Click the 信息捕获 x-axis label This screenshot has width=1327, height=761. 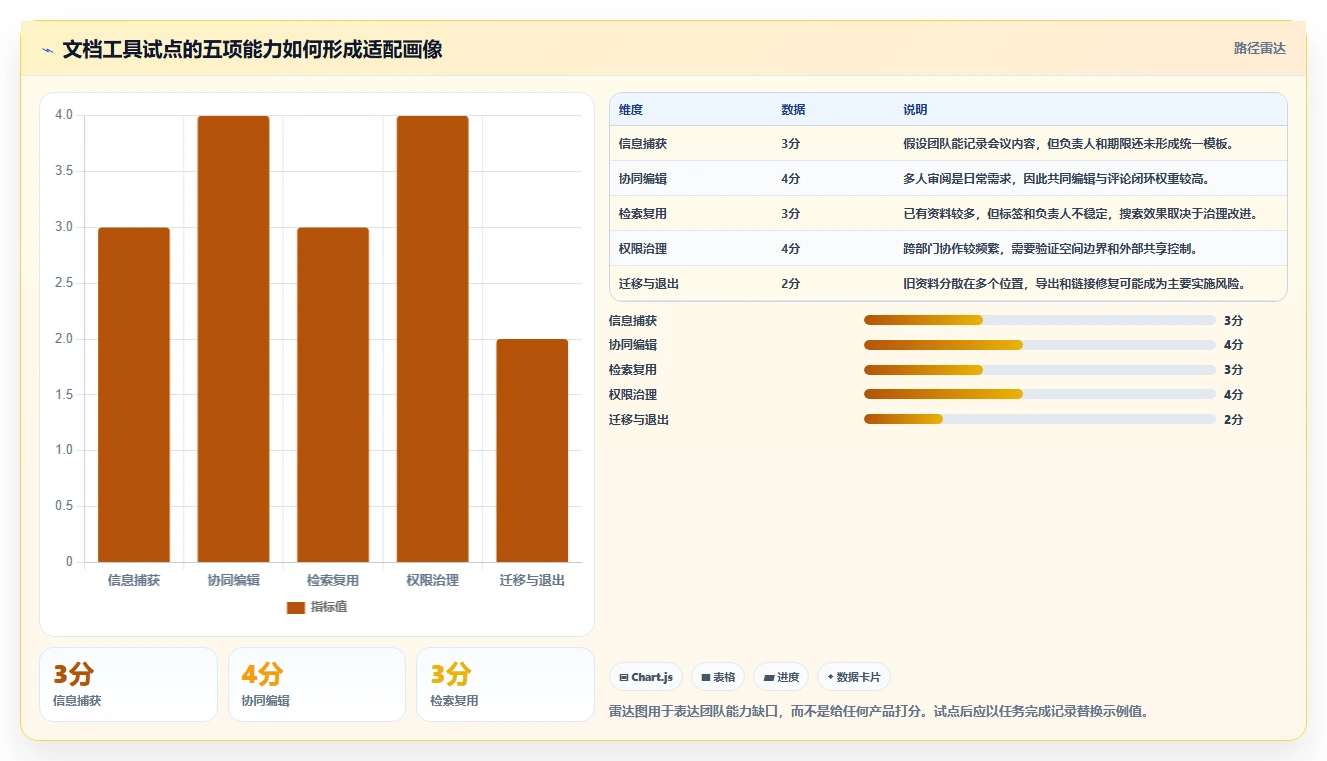point(134,580)
